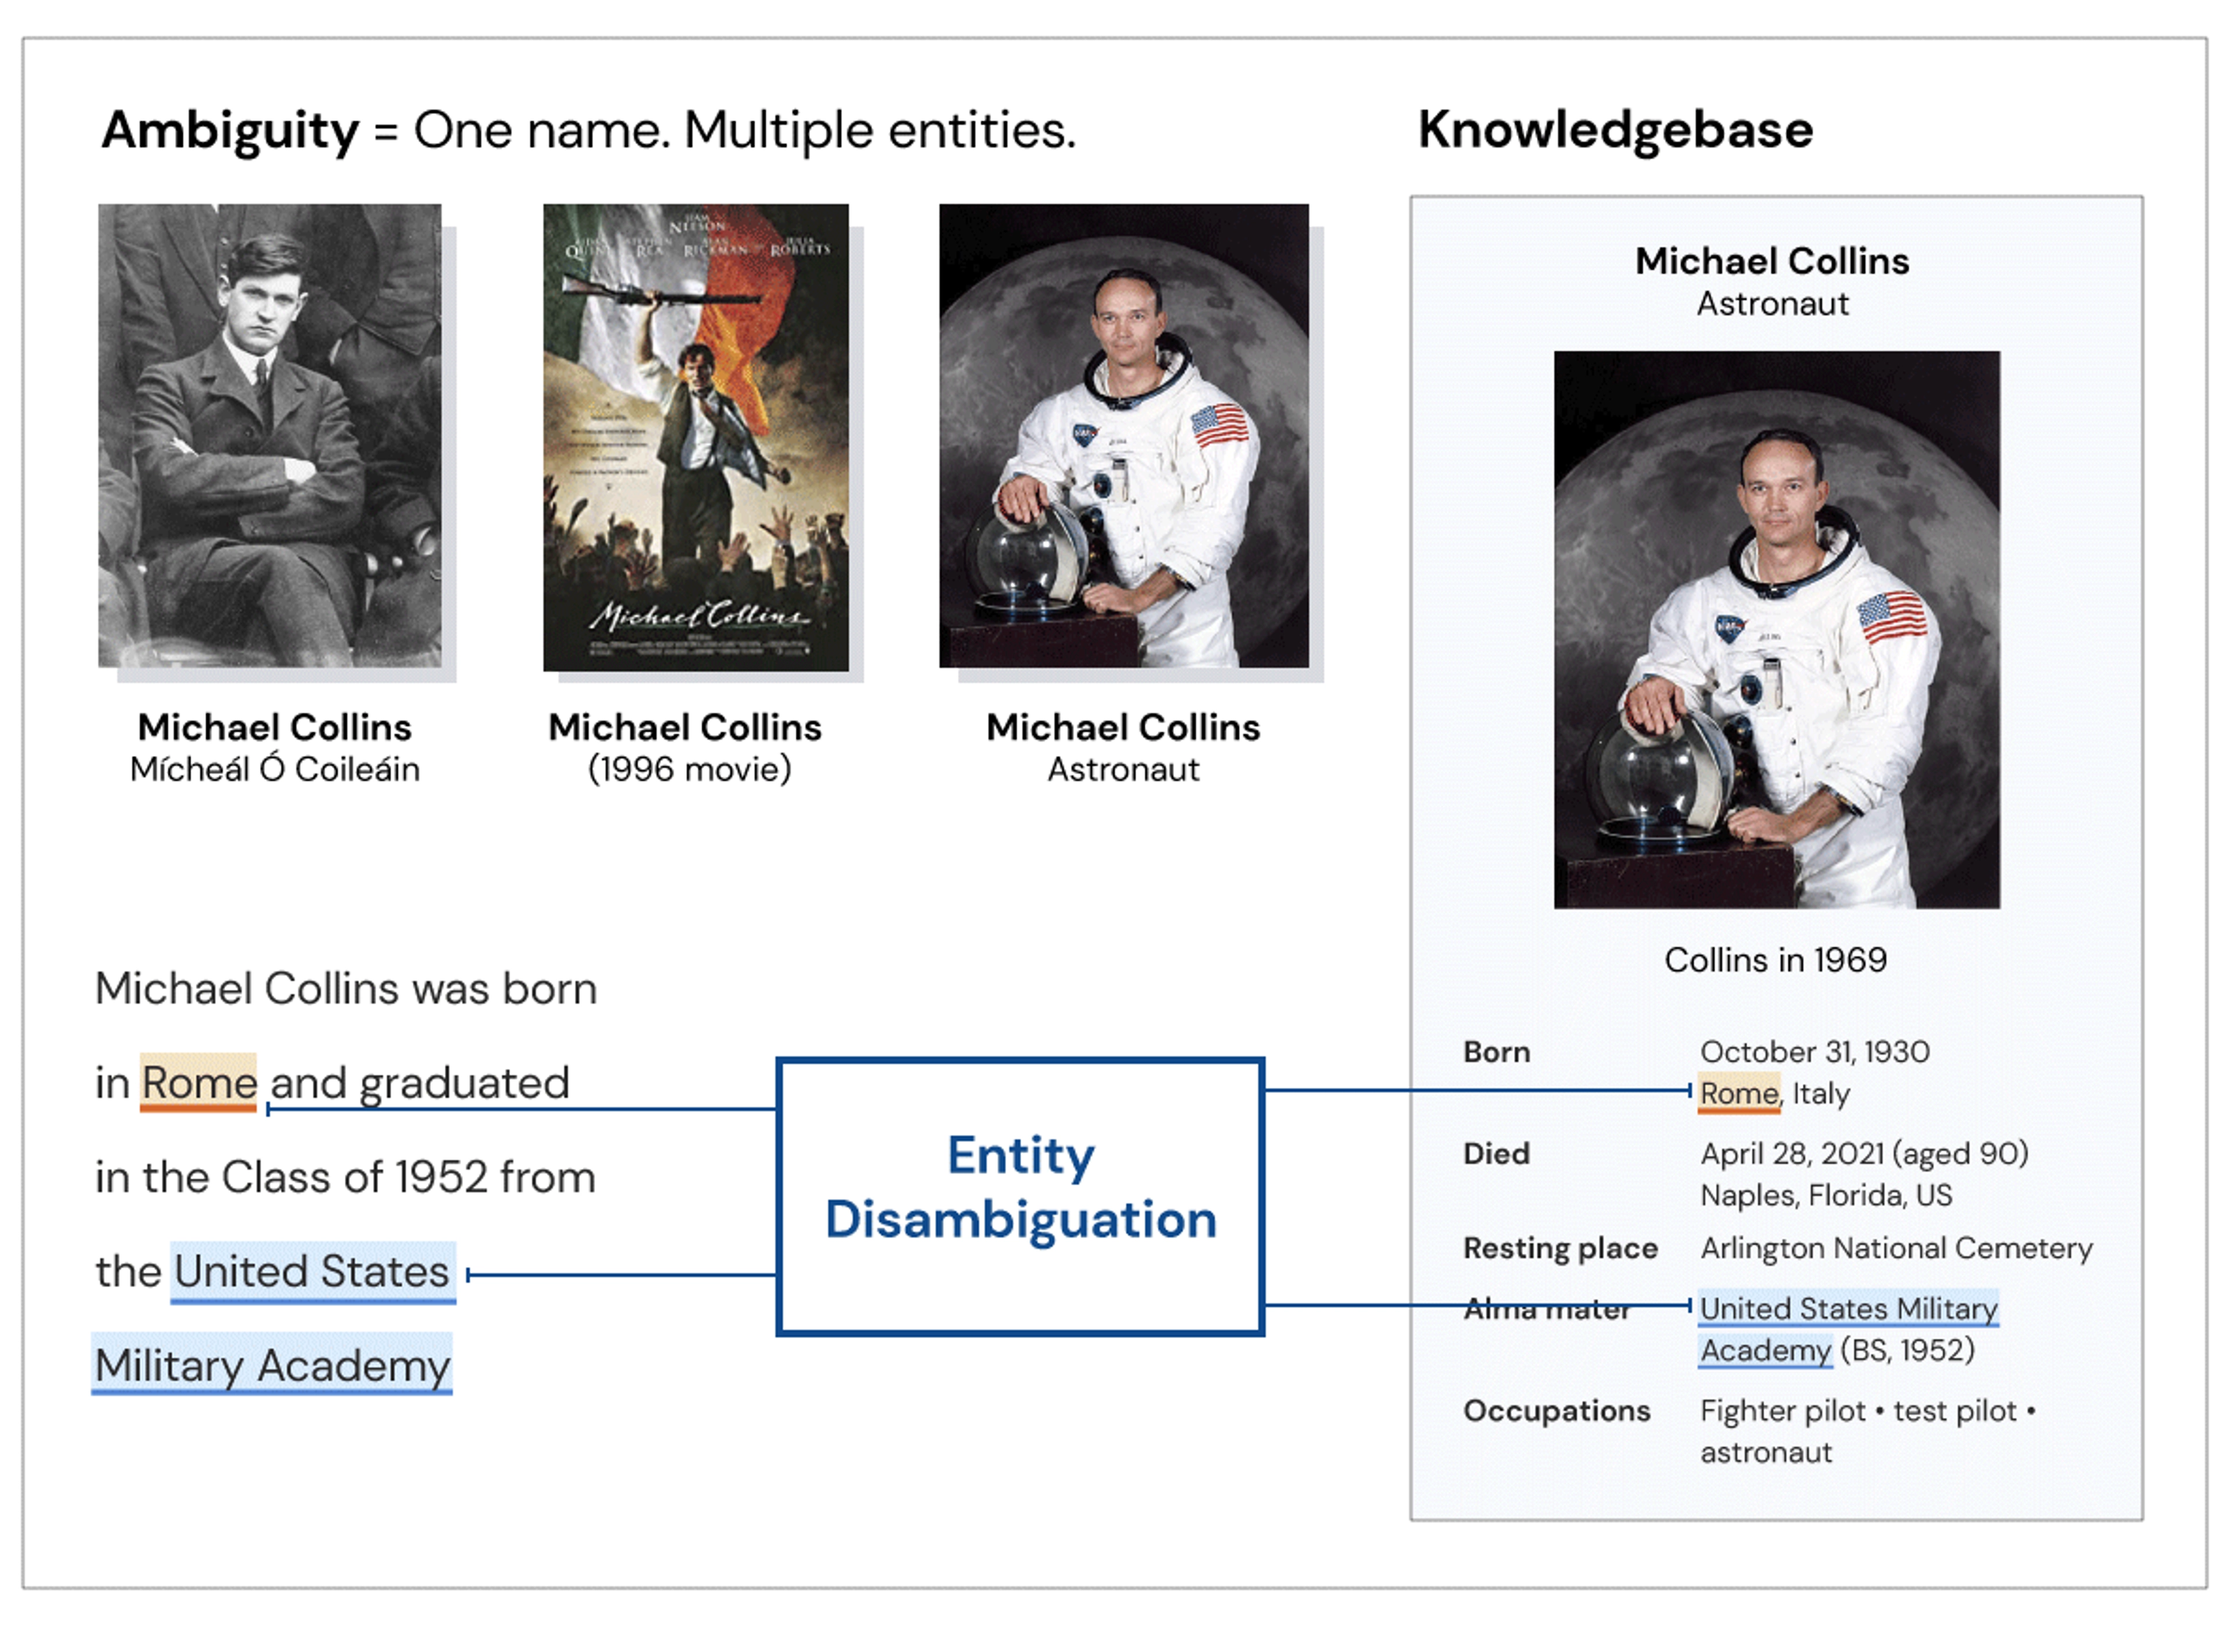Click the highlighted Military Academy in sentence
This screenshot has width=2233, height=1652.
coord(272,1365)
